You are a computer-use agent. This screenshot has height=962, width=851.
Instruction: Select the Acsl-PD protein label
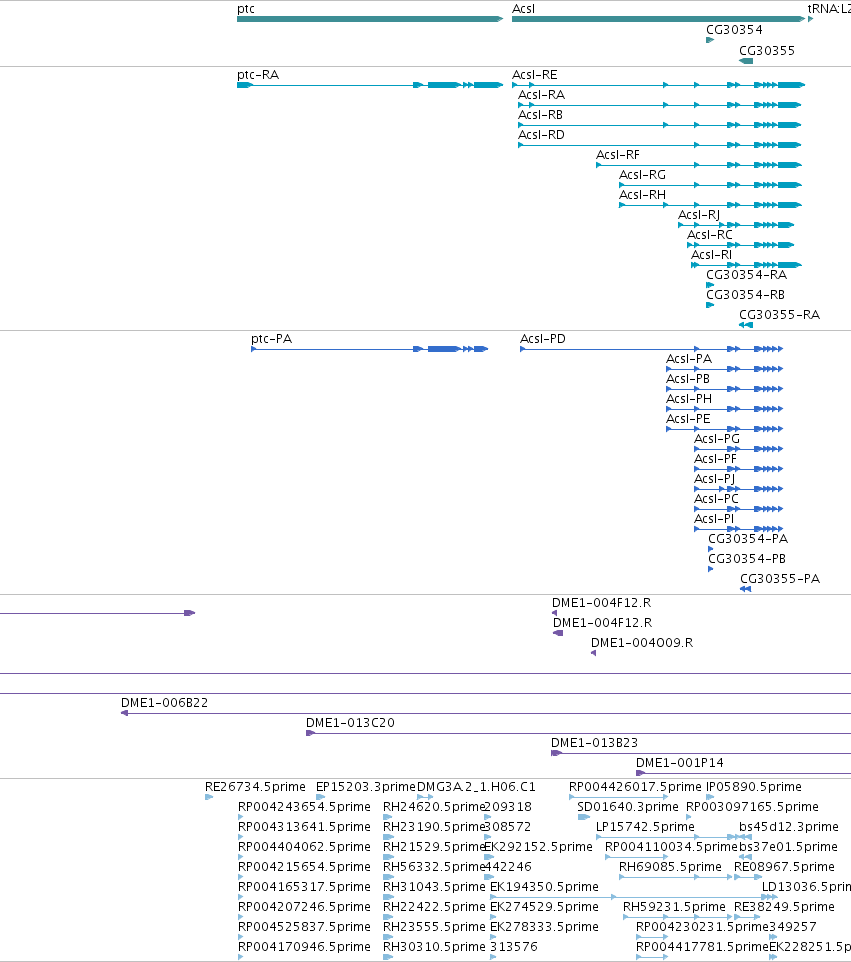(x=542, y=339)
